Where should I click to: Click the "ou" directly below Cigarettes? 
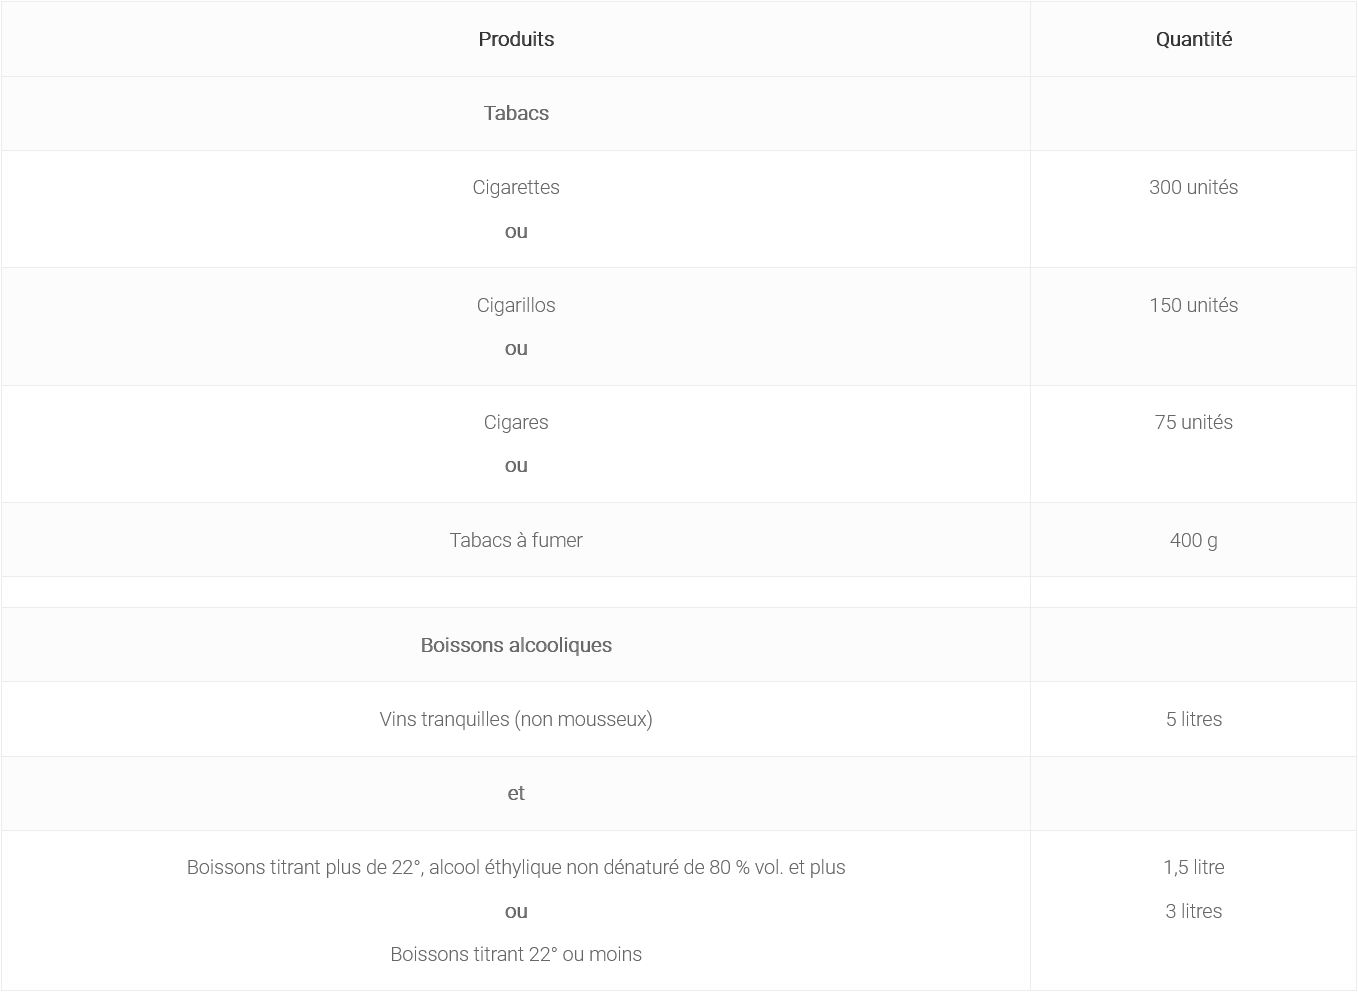[x=516, y=231]
